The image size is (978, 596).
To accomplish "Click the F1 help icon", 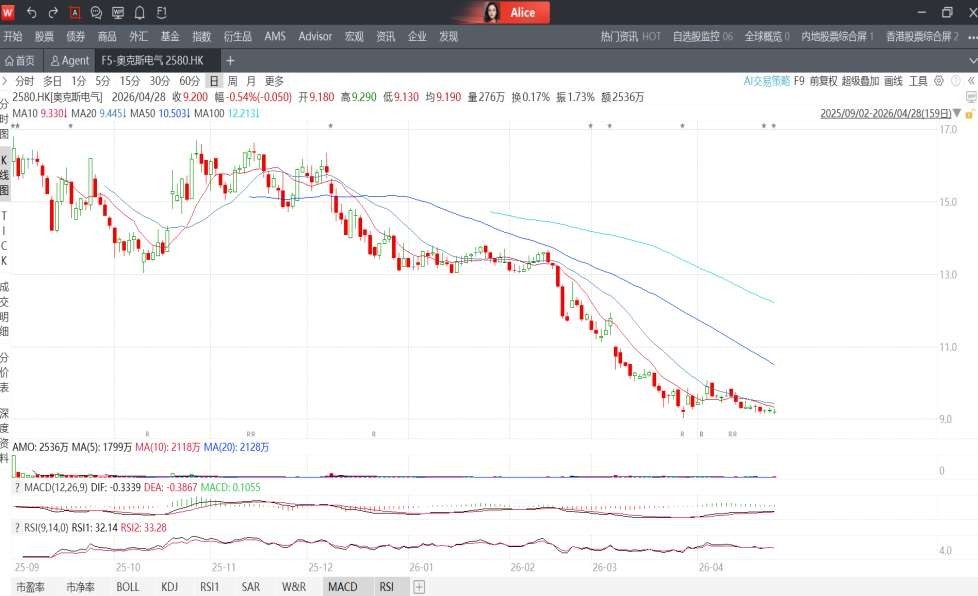I will [161, 12].
